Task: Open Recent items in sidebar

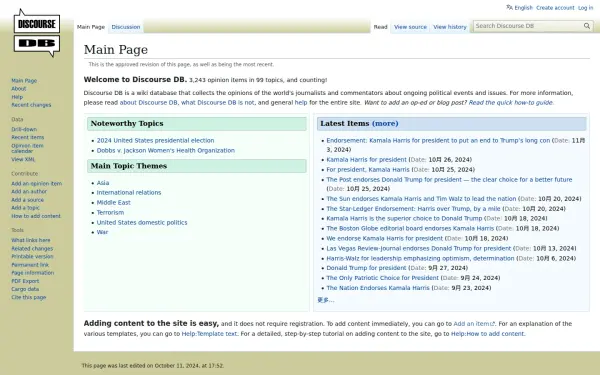Action: click(28, 138)
